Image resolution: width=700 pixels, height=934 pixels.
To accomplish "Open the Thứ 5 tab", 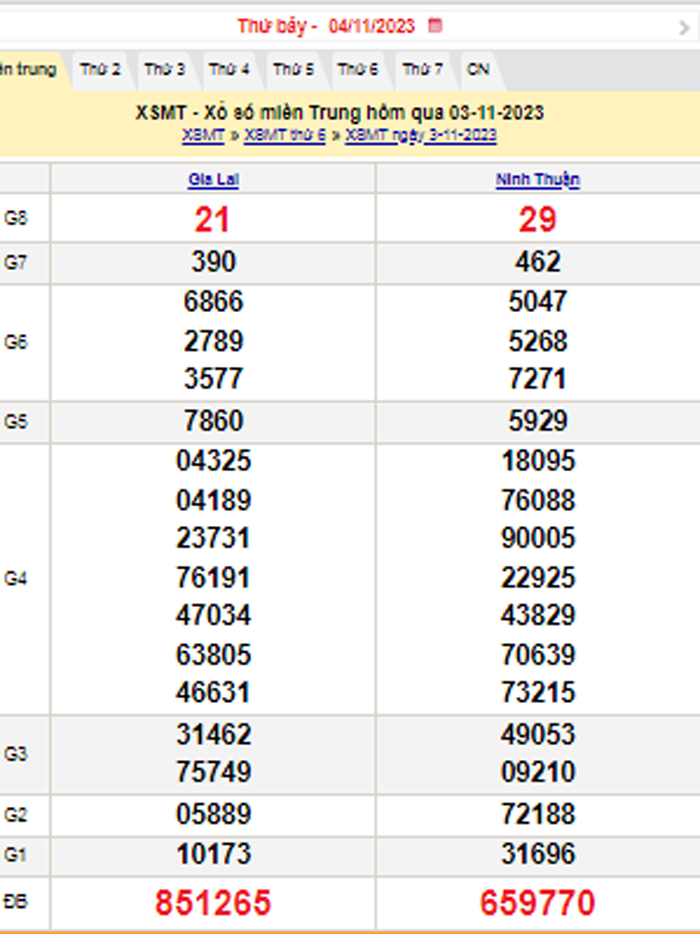I will pos(293,70).
